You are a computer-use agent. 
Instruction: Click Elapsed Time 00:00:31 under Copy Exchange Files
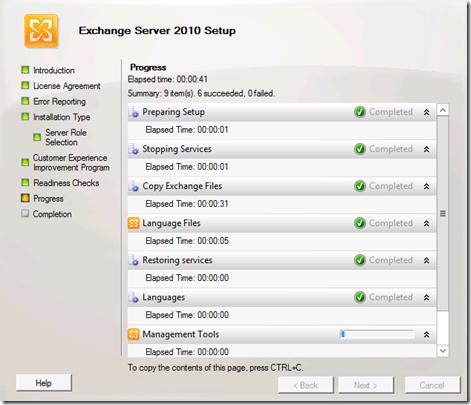click(x=187, y=204)
